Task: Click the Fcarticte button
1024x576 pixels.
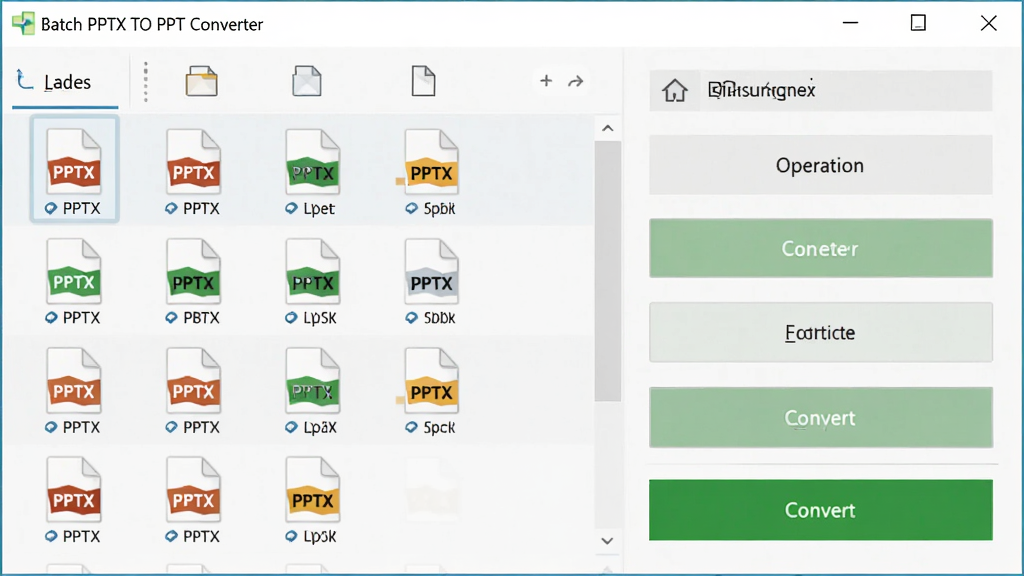Action: tap(821, 332)
